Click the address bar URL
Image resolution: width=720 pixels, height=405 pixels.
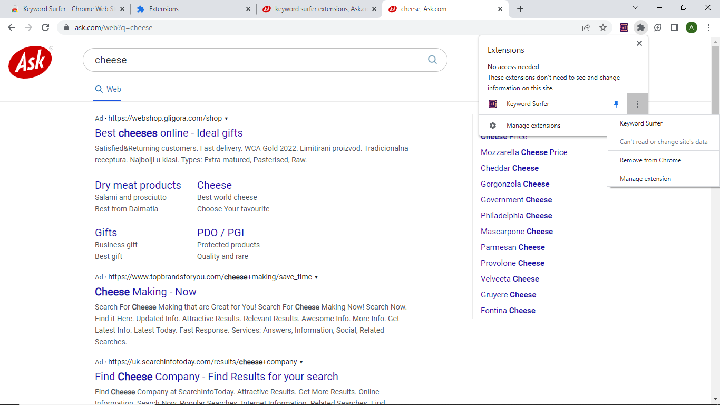click(113, 28)
